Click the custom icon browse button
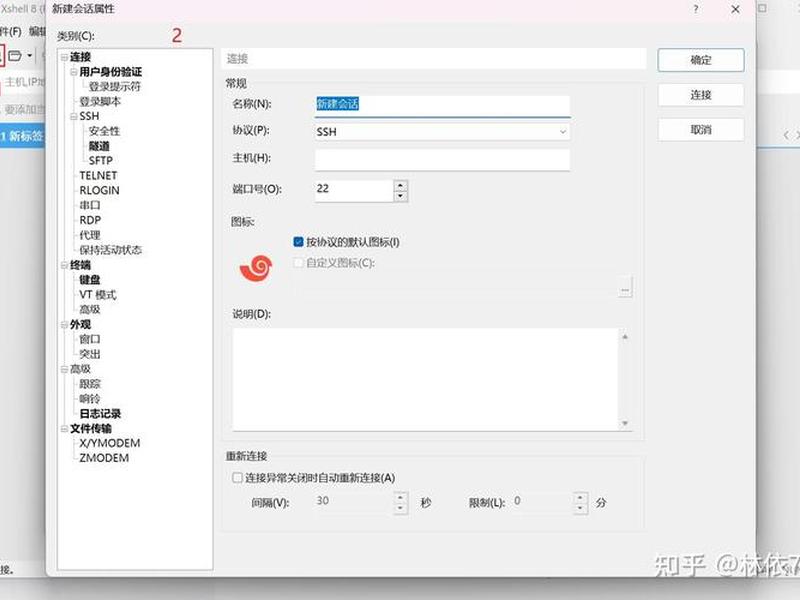800x600 pixels. tap(625, 289)
